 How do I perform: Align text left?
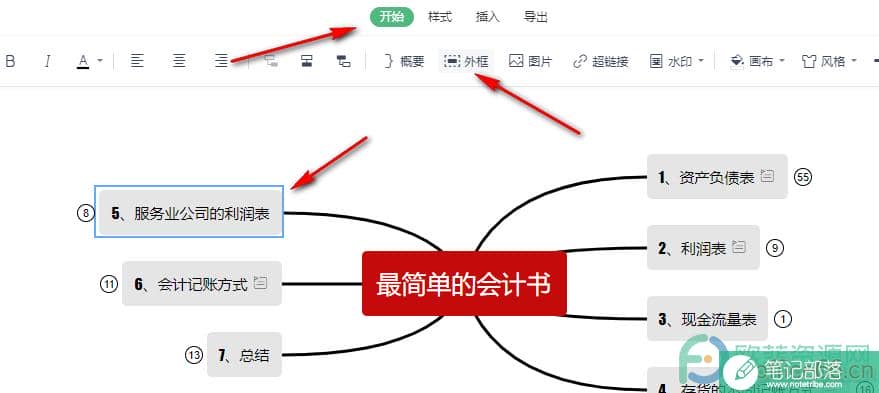pyautogui.click(x=137, y=61)
